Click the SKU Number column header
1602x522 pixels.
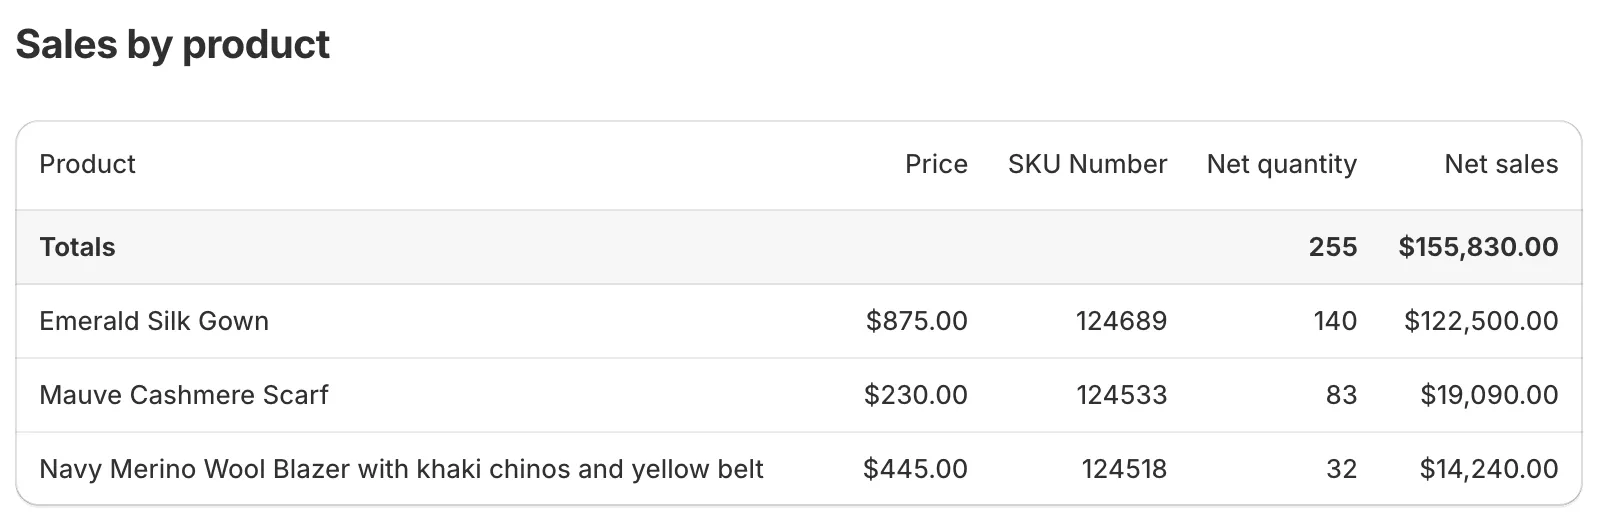click(x=1087, y=164)
